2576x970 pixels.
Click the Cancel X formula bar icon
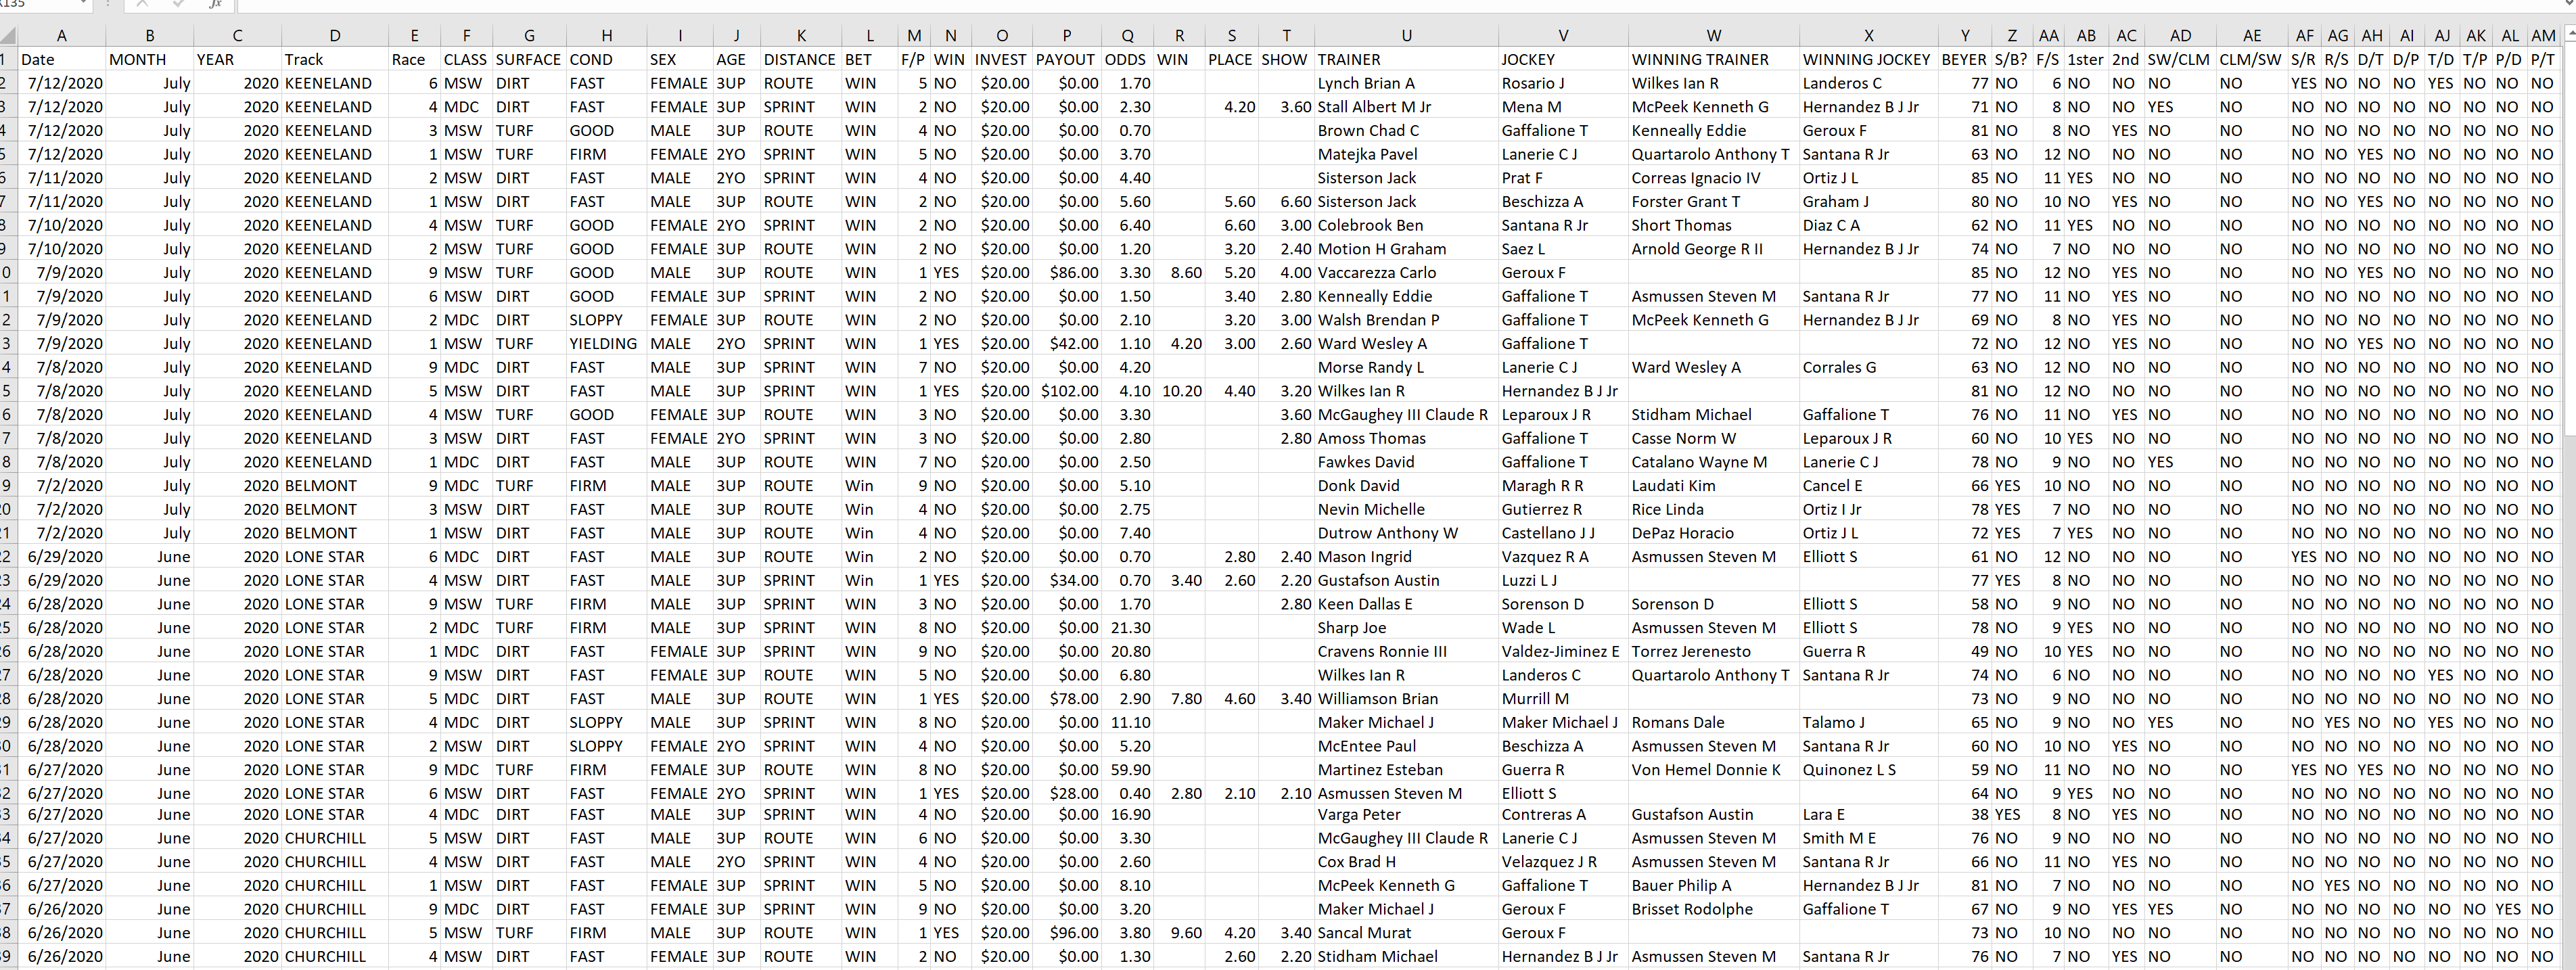point(142,4)
